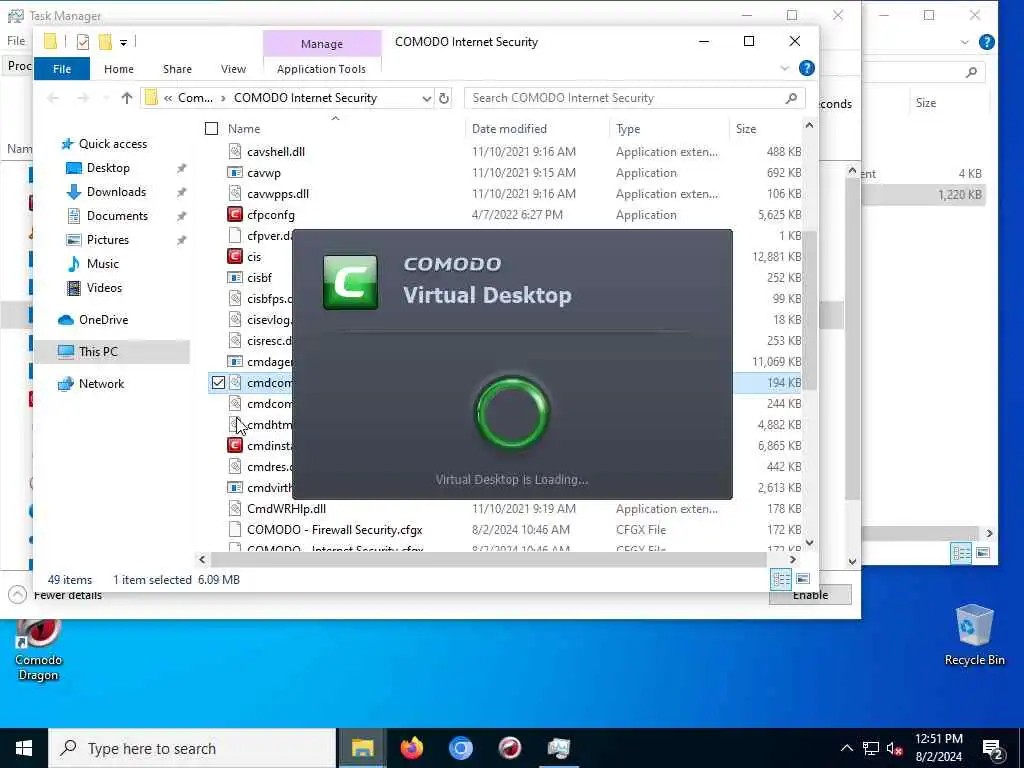
Task: Click the Virtual Desktop loading spinner
Action: [512, 413]
